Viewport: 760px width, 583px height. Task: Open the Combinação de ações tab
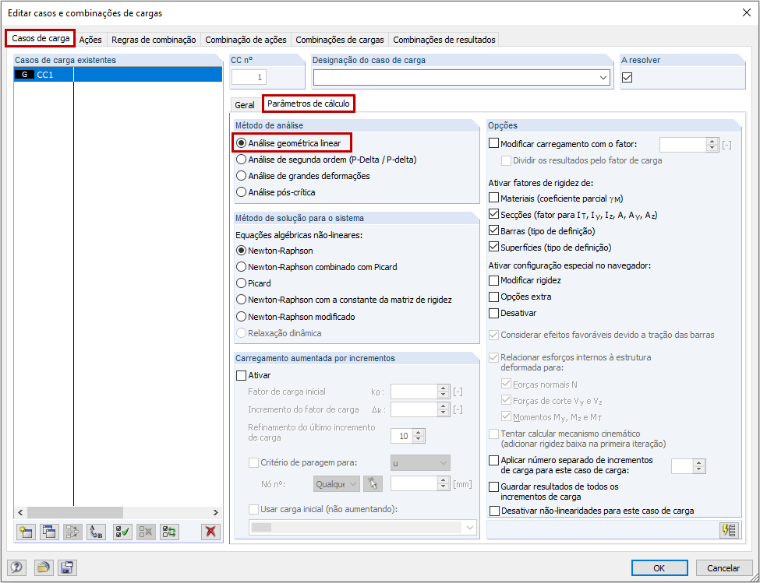[246, 40]
